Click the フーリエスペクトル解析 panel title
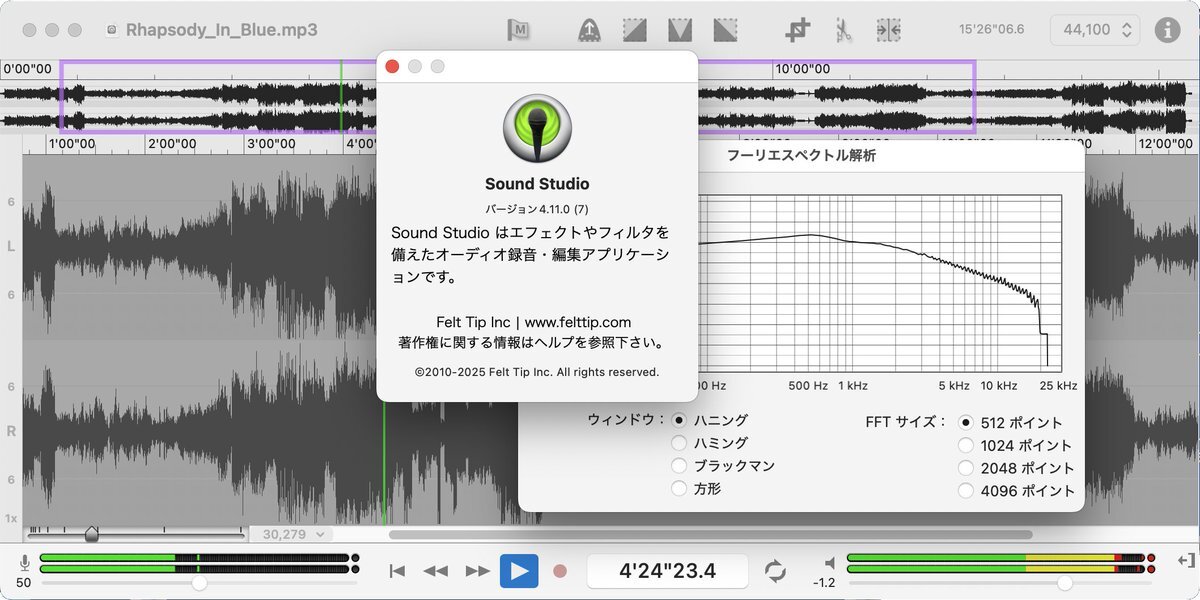This screenshot has height=600, width=1200. point(802,156)
